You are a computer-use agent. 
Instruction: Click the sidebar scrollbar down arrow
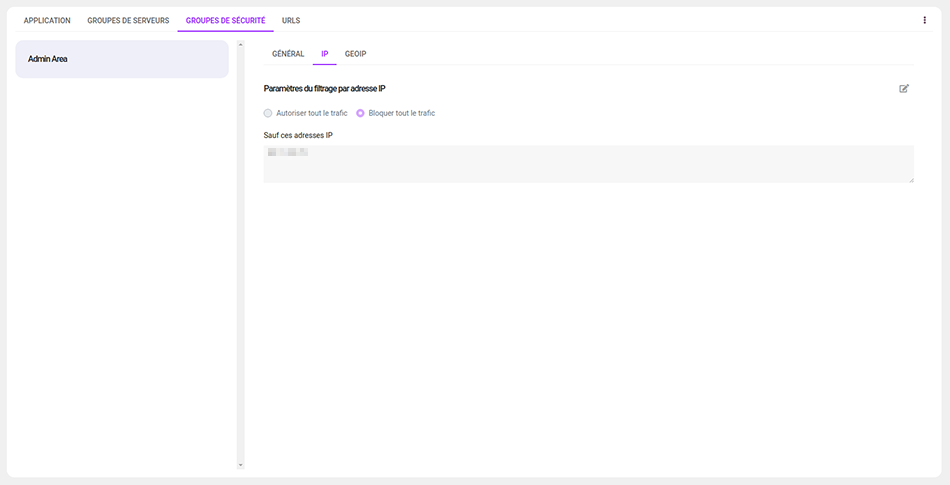click(x=240, y=465)
